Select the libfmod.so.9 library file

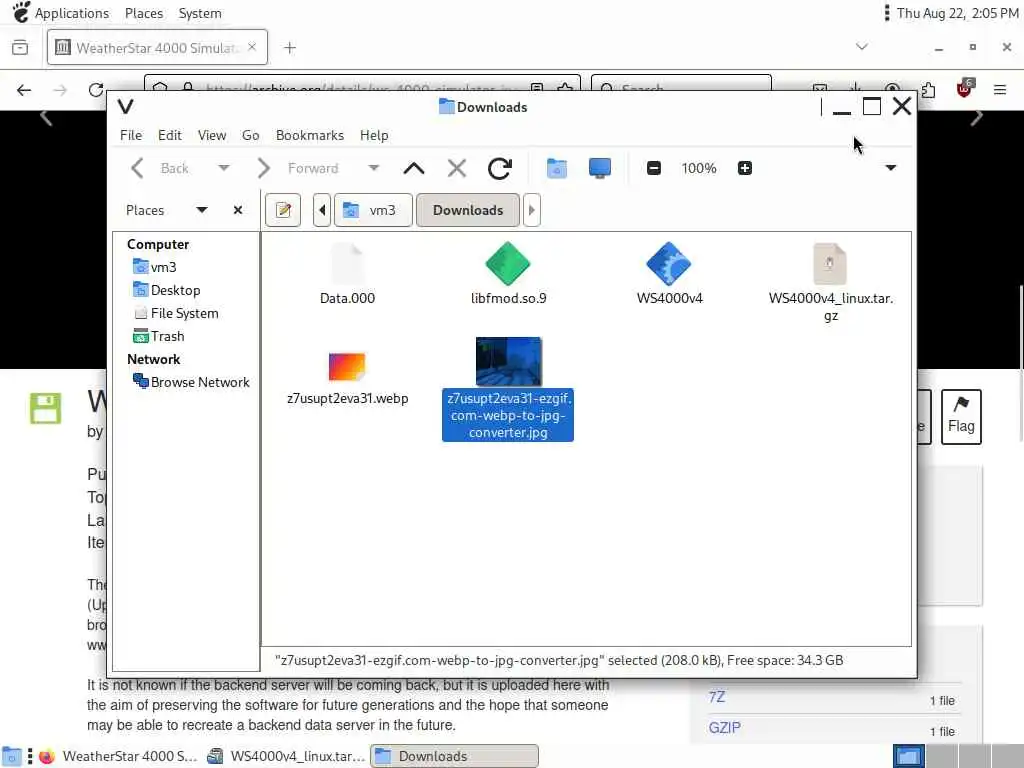click(x=508, y=264)
